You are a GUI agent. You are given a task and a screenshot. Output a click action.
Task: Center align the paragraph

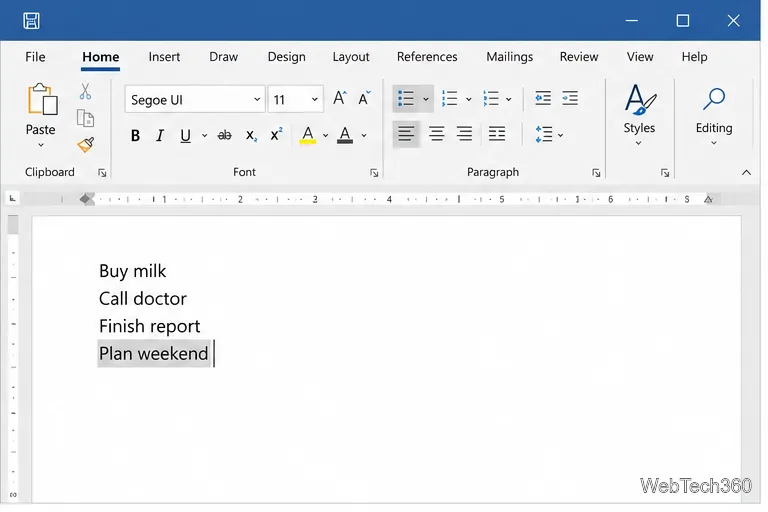point(436,134)
